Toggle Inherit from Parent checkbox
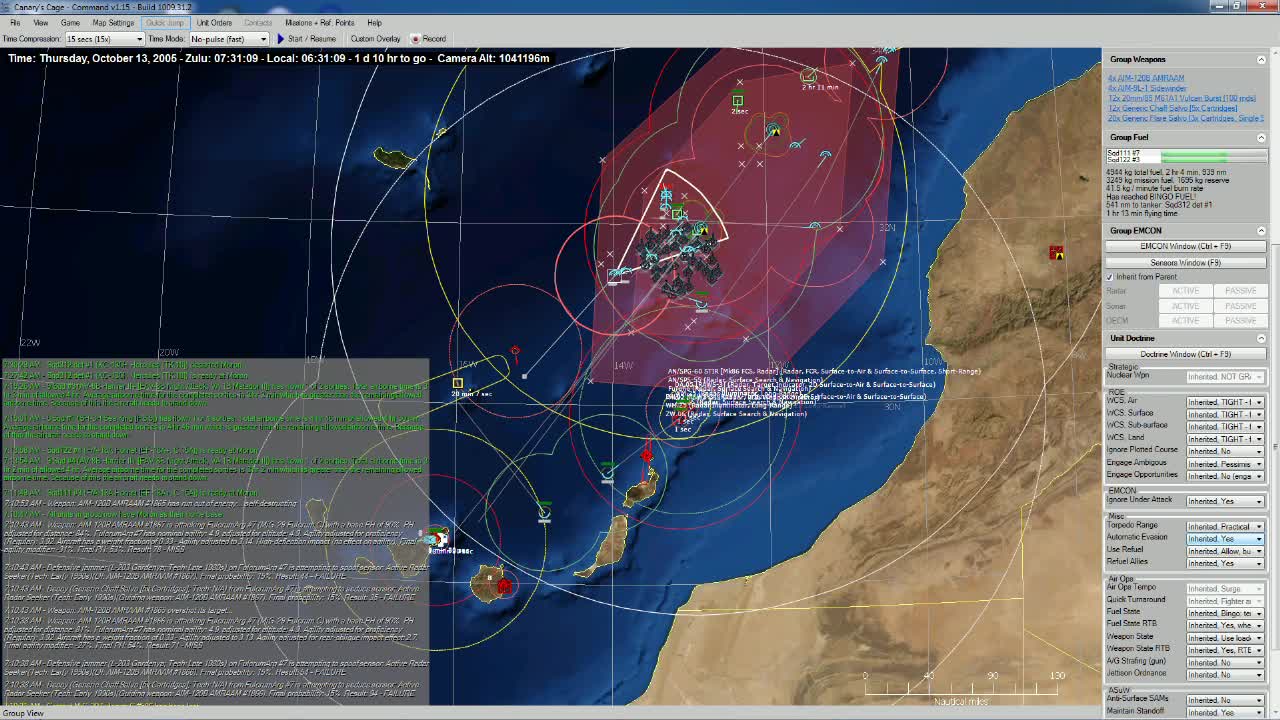 1110,277
